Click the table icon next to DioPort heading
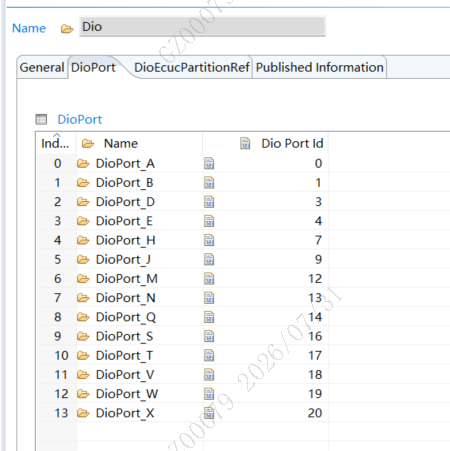The height and width of the screenshot is (451, 450). click(41, 119)
